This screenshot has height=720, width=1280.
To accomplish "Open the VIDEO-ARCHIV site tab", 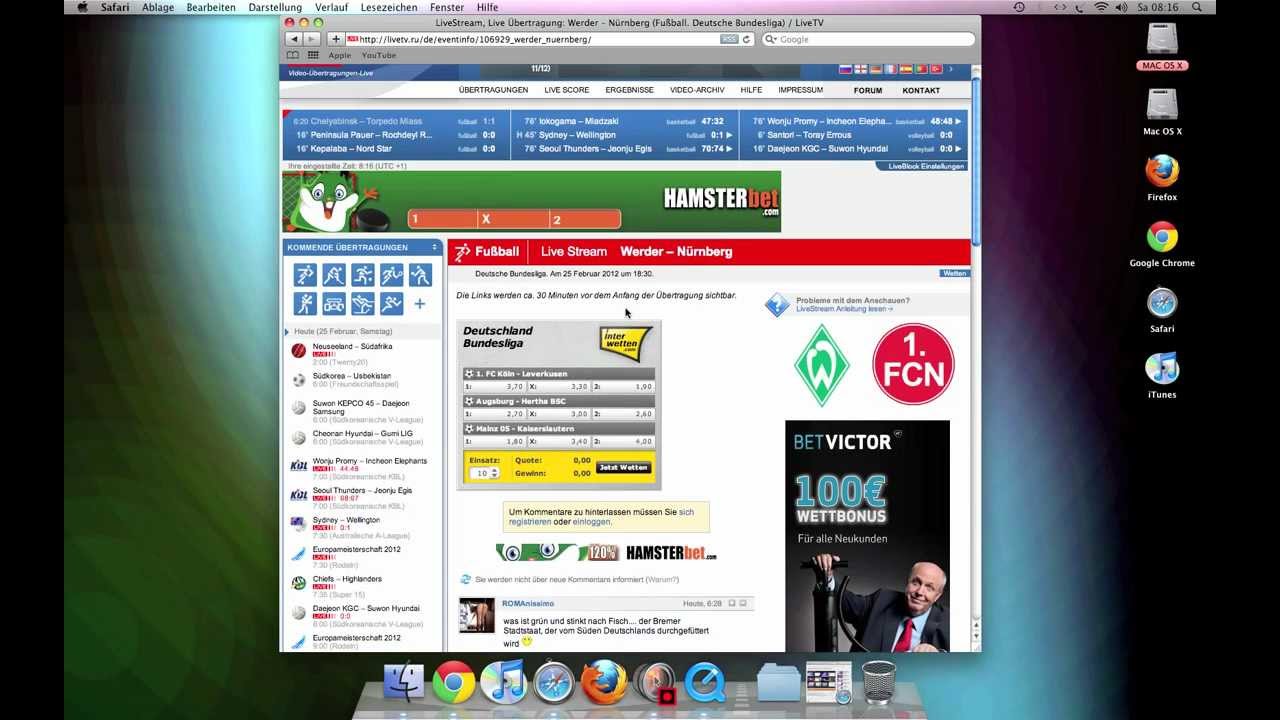I will coord(697,90).
